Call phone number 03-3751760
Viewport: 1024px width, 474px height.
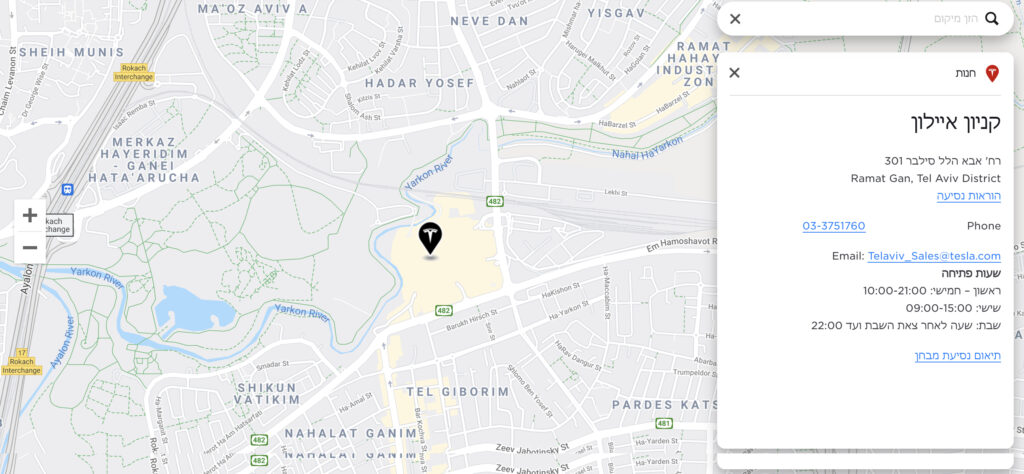(833, 226)
